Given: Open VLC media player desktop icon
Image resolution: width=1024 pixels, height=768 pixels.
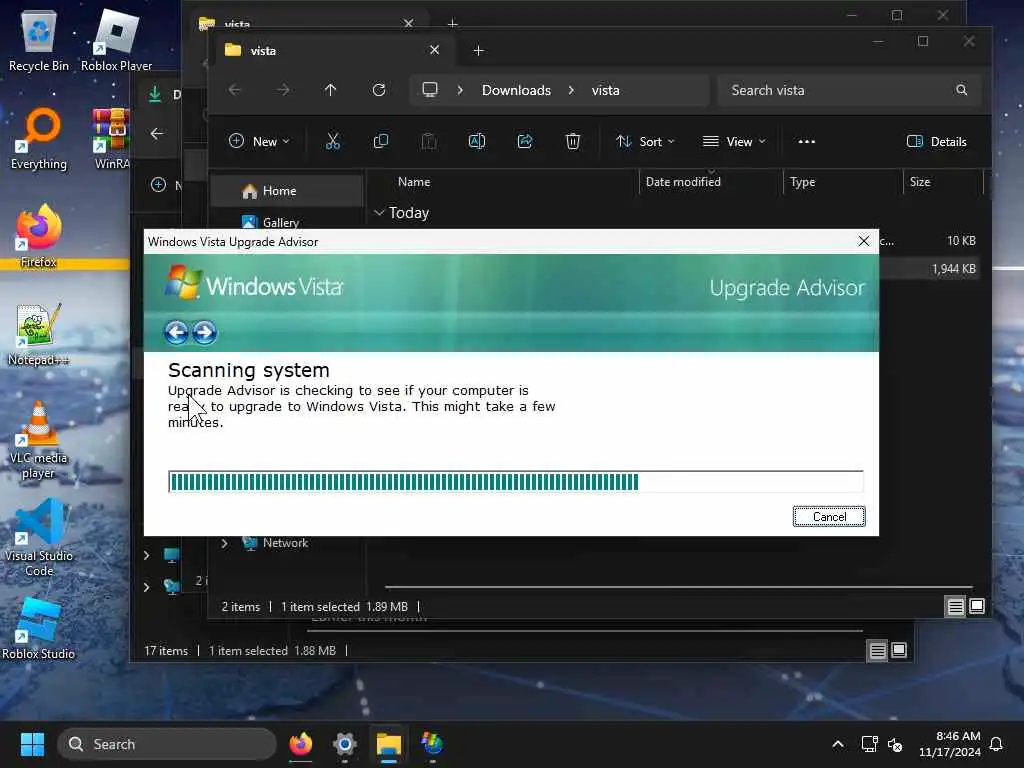Looking at the screenshot, I should pyautogui.click(x=39, y=439).
